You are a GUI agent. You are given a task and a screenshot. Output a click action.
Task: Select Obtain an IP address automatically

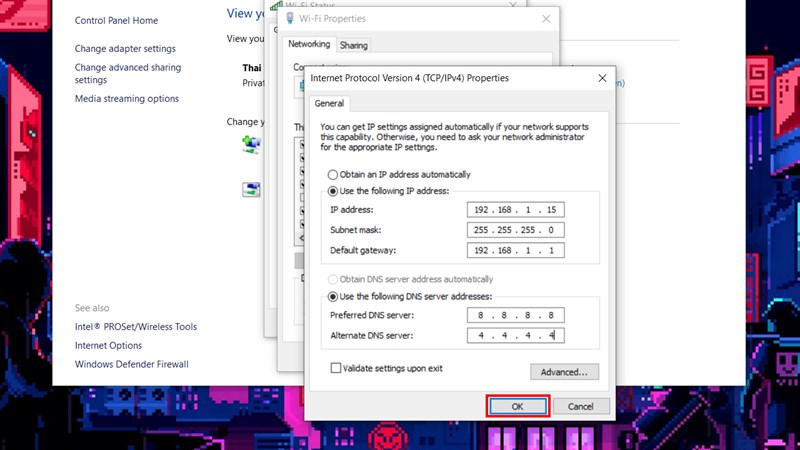coord(333,174)
